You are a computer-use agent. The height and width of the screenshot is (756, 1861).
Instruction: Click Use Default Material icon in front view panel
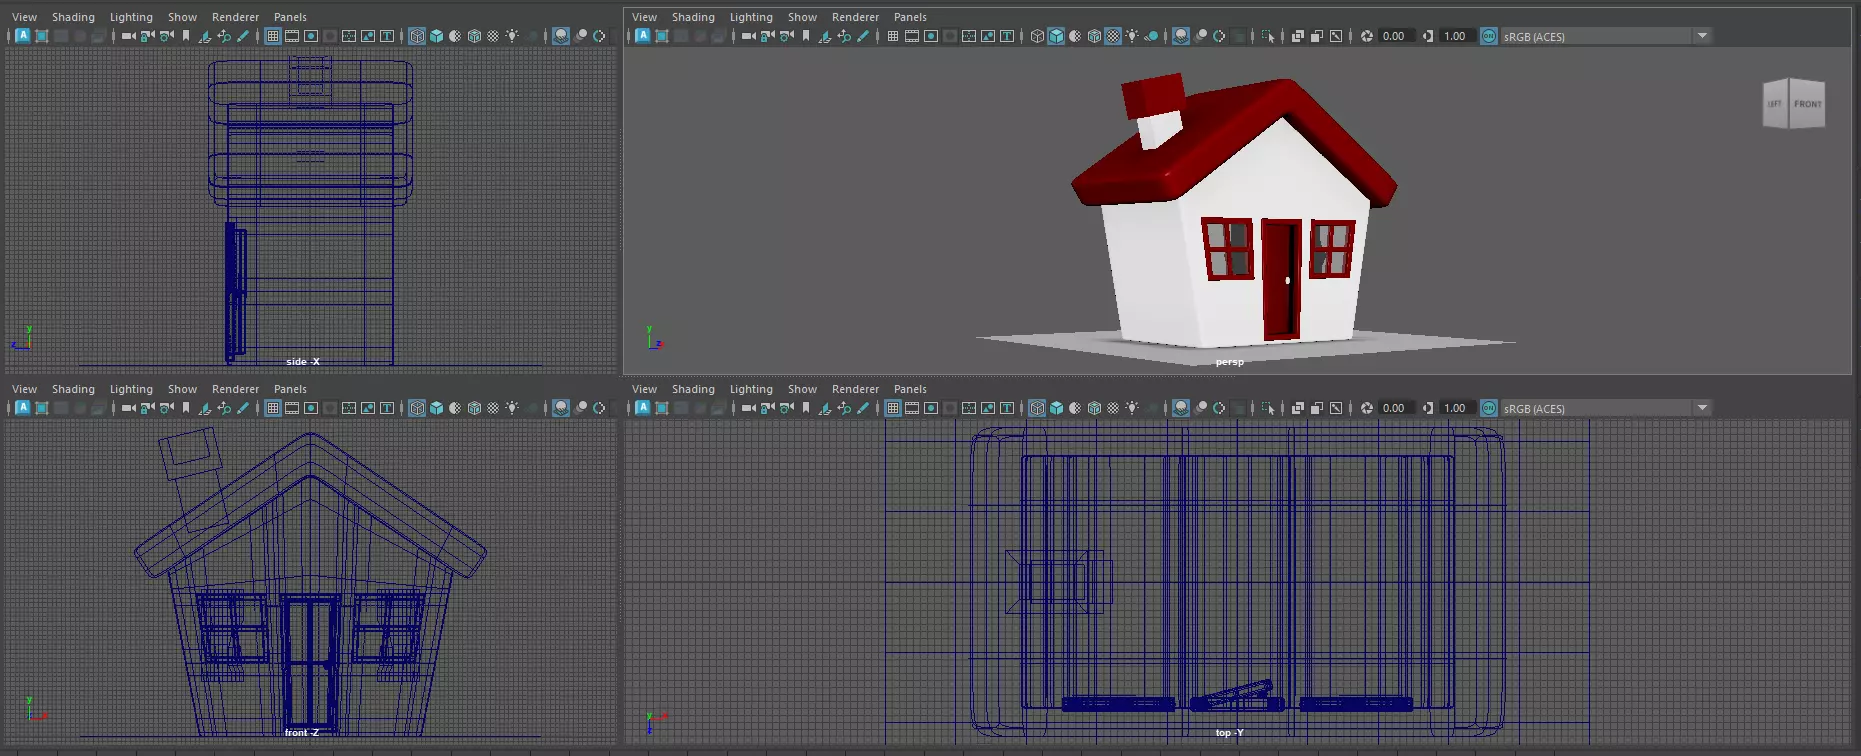(455, 408)
